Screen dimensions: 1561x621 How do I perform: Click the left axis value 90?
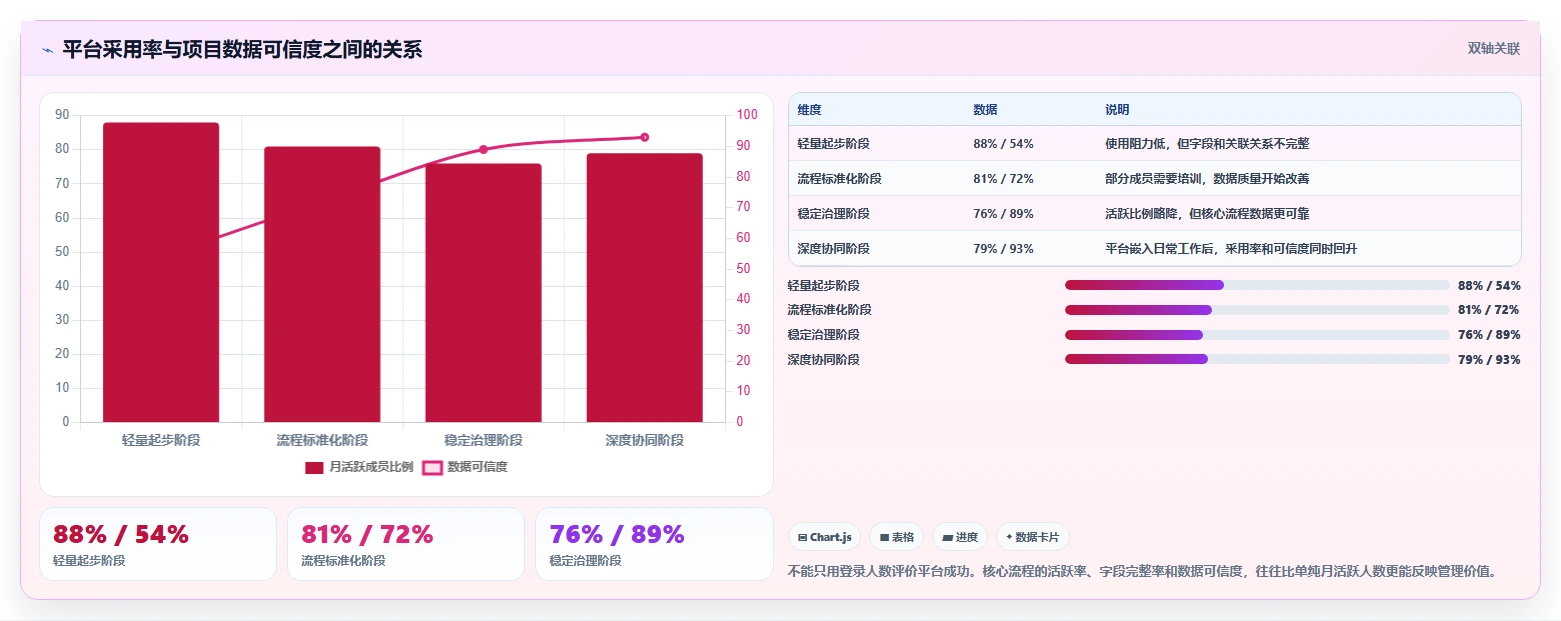(x=62, y=115)
